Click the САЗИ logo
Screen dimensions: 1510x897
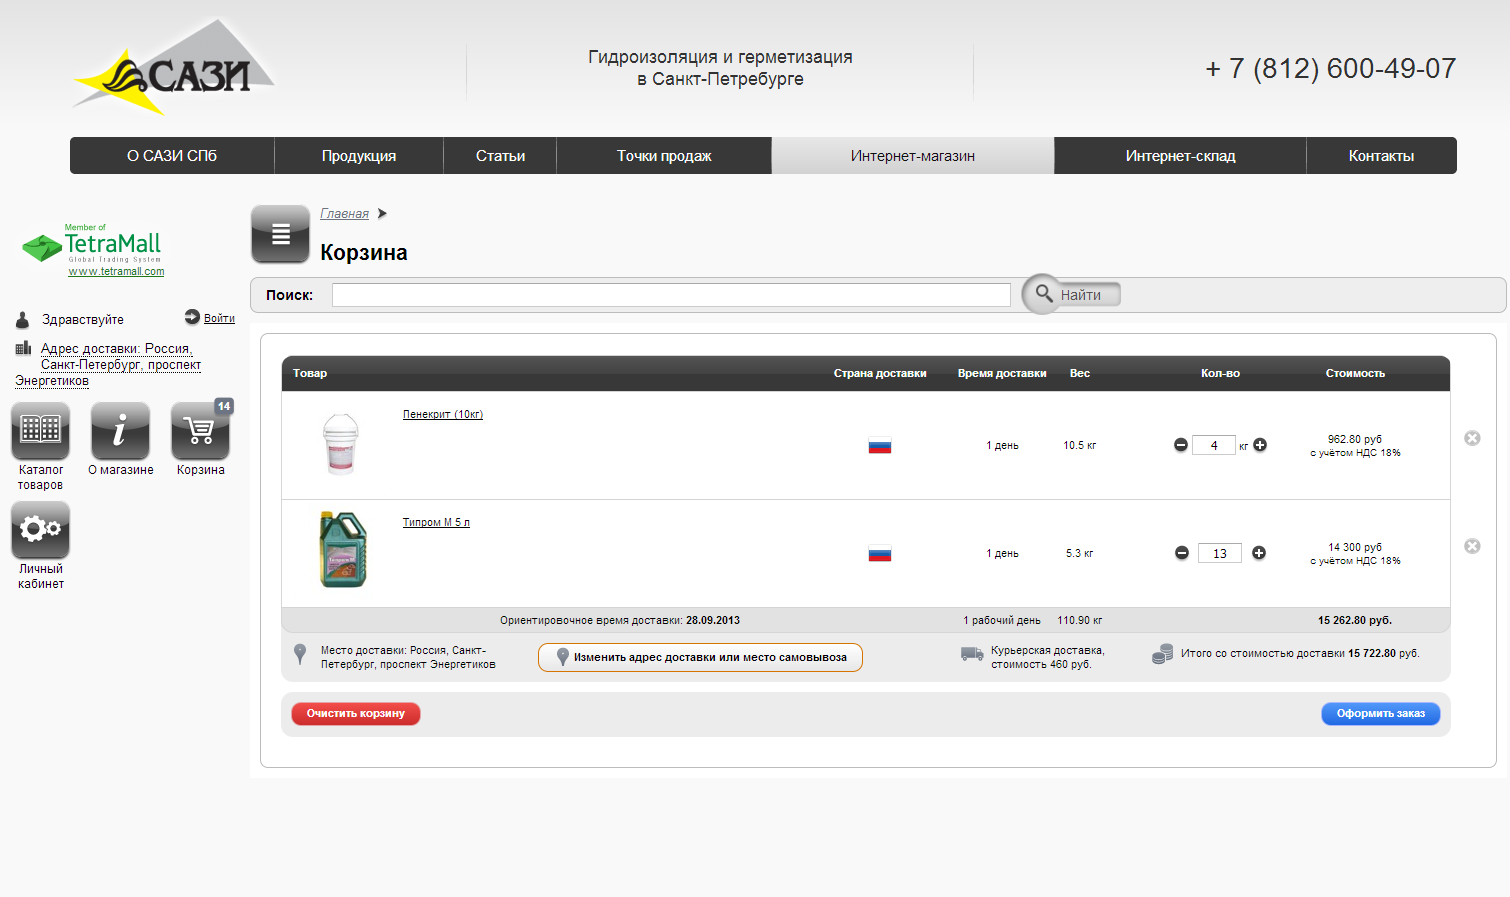pyautogui.click(x=174, y=66)
